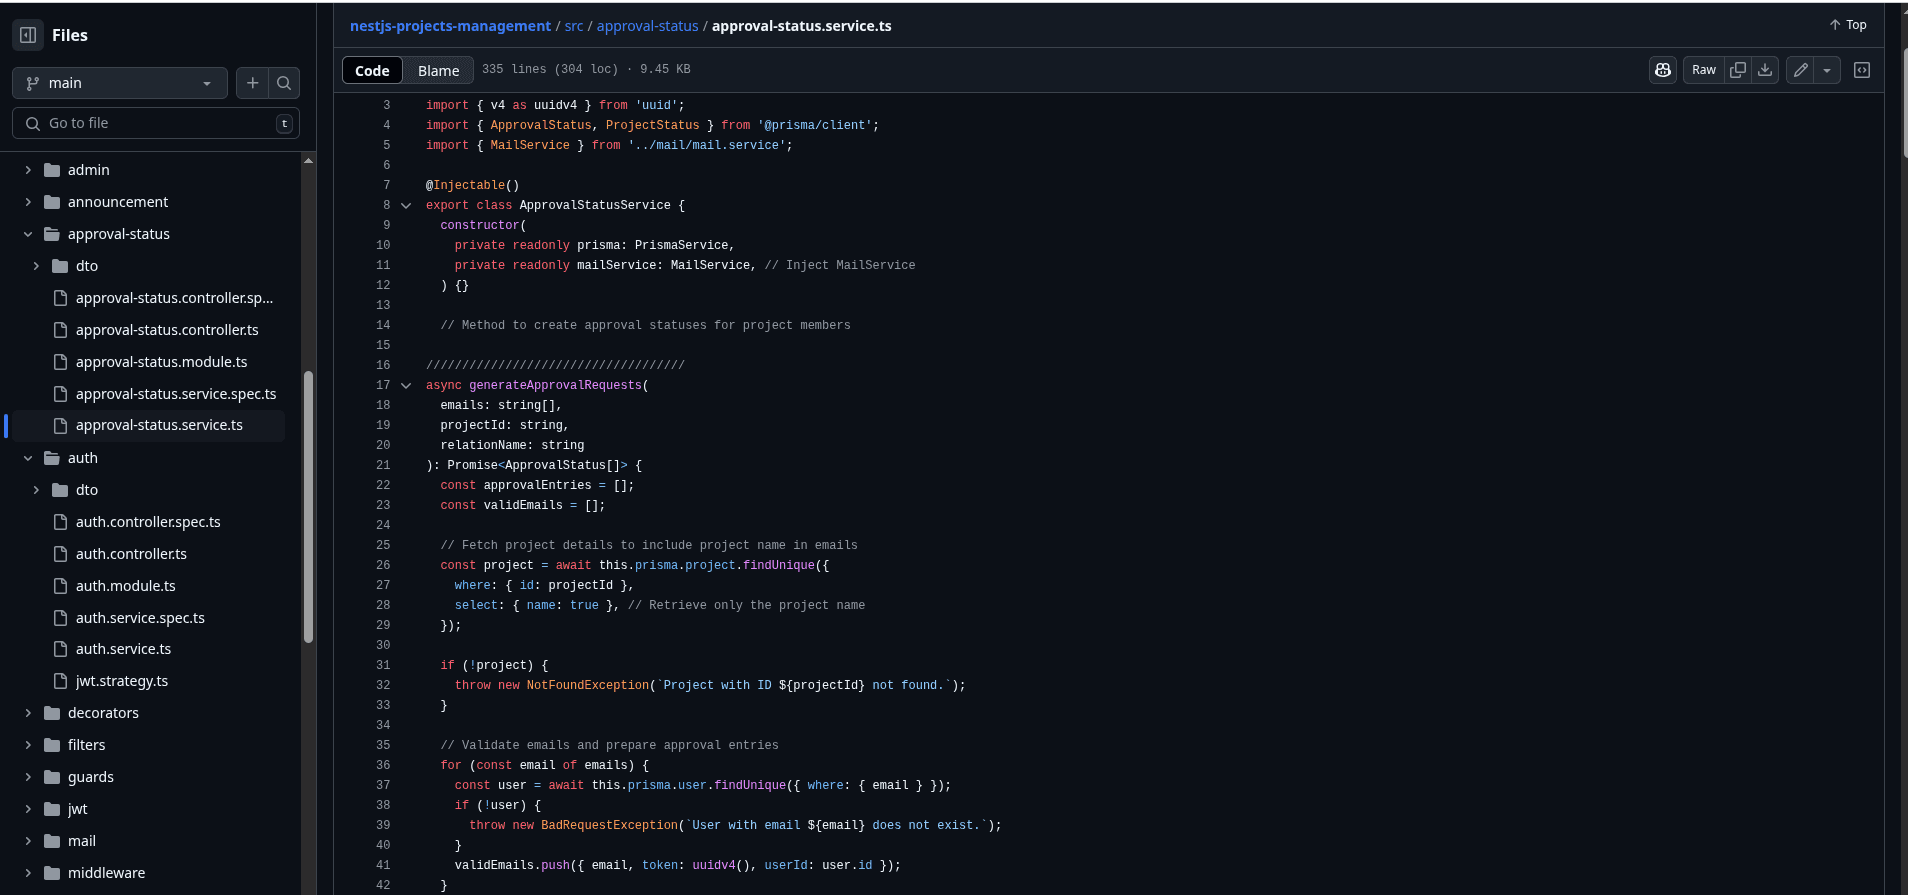The width and height of the screenshot is (1908, 895).
Task: Switch to the Blame tab
Action: [438, 70]
